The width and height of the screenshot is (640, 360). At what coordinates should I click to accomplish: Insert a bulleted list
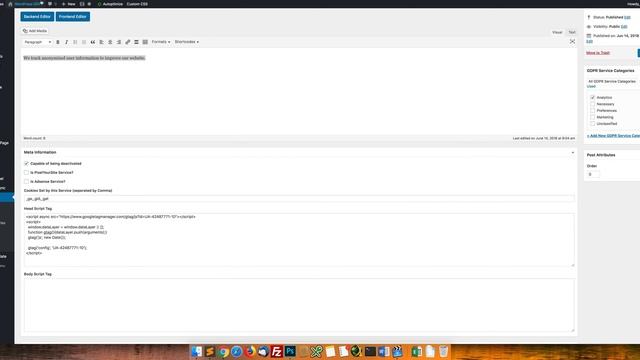[x=75, y=42]
